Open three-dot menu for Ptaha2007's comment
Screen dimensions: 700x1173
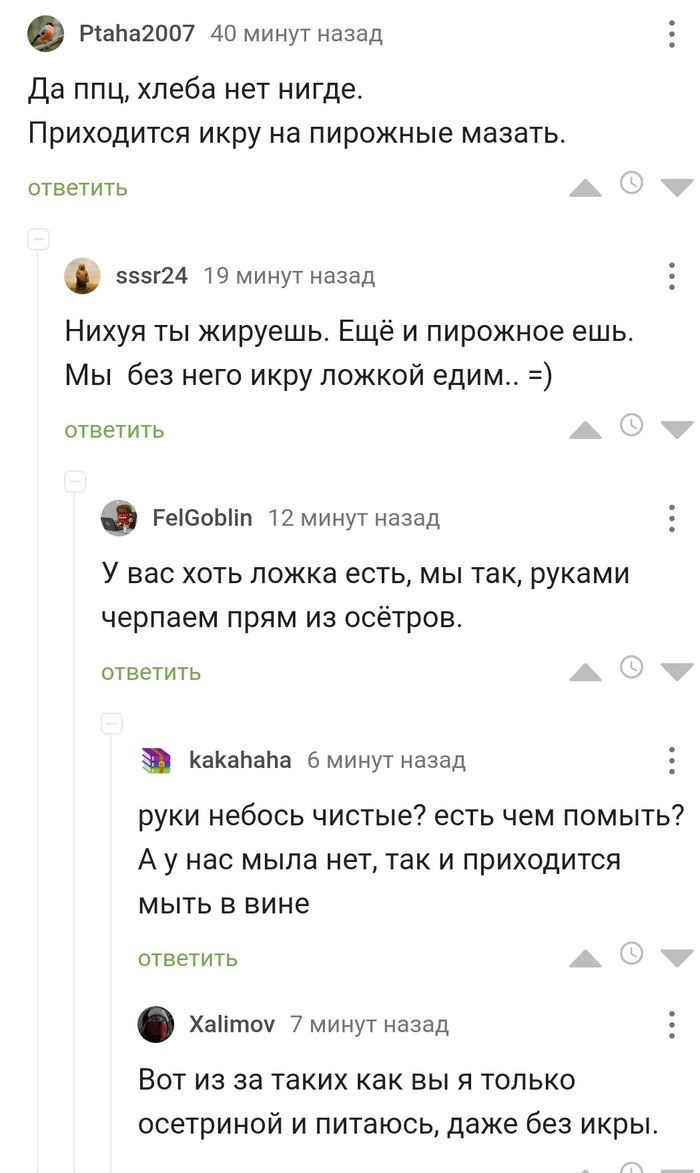coord(672,34)
